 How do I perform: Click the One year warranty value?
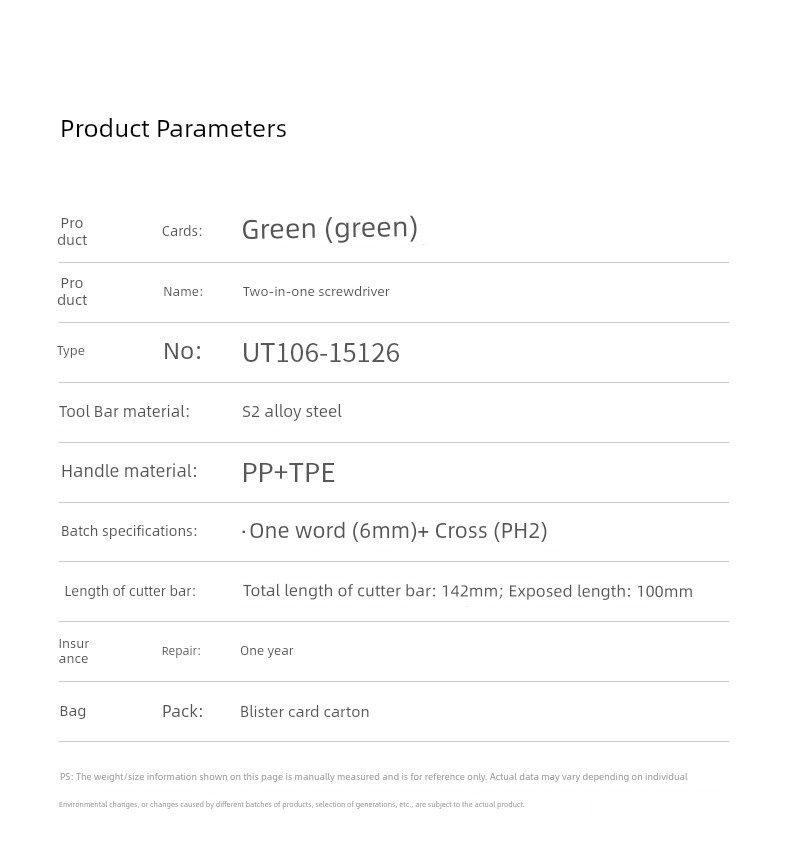click(x=266, y=651)
